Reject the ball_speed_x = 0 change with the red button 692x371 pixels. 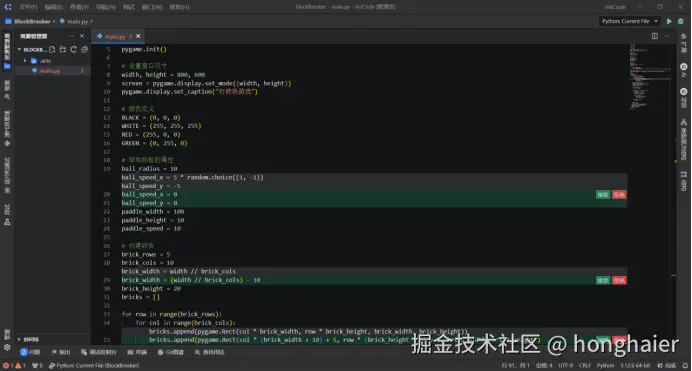(x=619, y=195)
